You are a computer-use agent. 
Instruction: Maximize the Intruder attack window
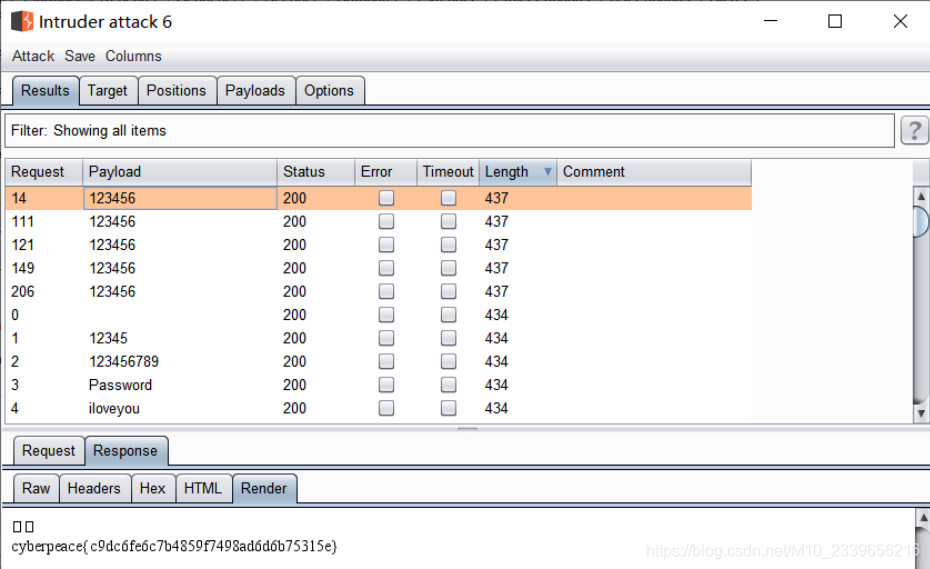pos(835,21)
